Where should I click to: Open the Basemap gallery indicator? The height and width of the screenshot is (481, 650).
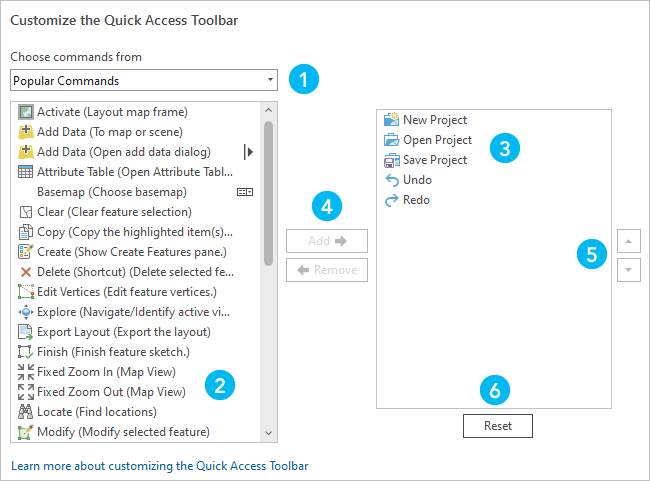244,192
